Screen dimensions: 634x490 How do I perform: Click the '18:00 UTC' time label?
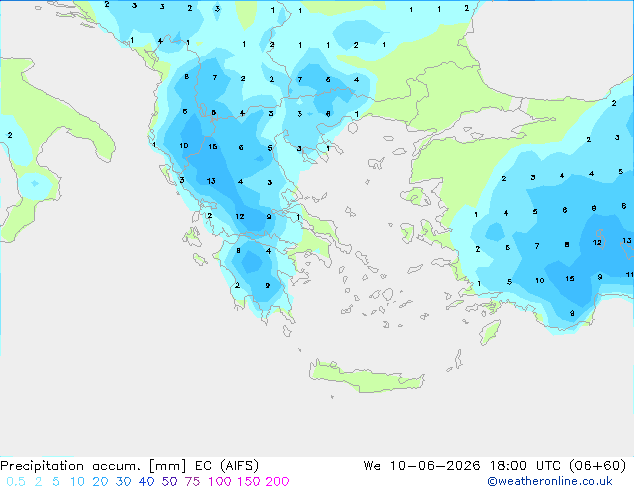click(525, 466)
